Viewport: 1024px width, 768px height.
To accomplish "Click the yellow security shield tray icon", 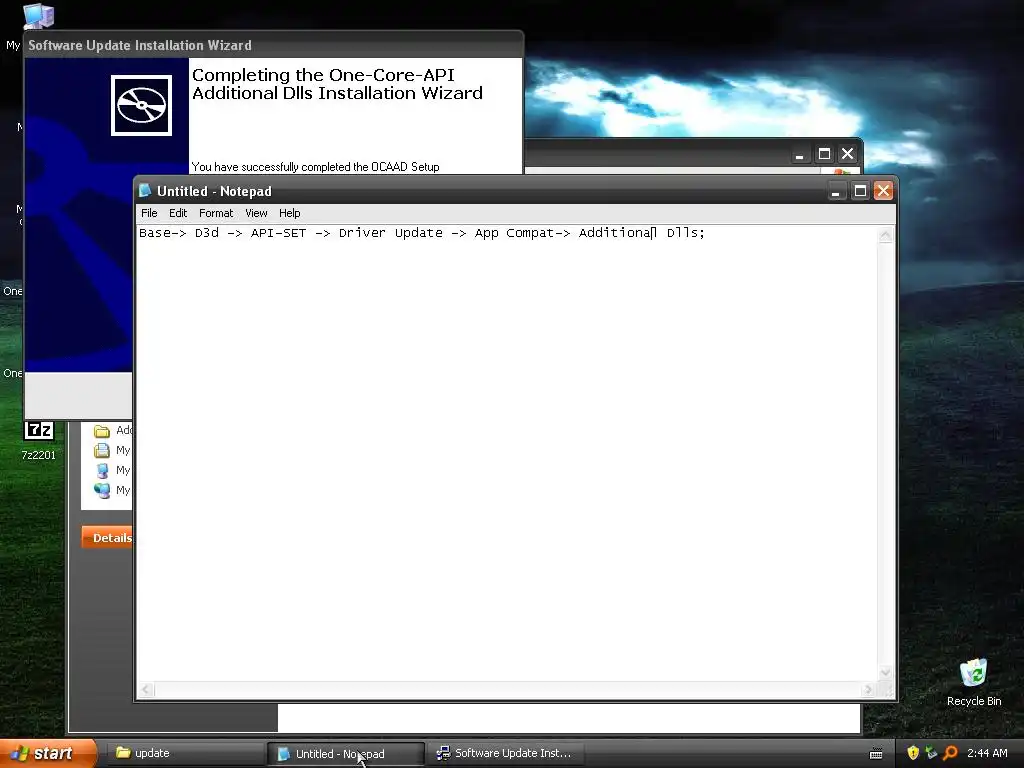I will (x=912, y=753).
